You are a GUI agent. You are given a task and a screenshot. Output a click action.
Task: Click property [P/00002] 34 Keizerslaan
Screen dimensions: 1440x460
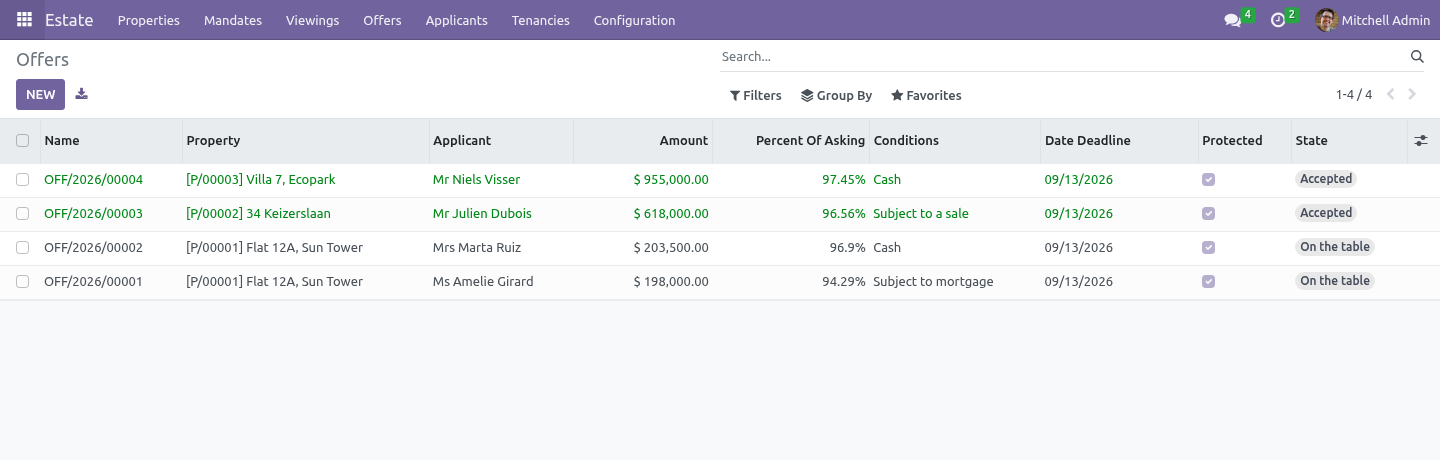[x=258, y=214]
